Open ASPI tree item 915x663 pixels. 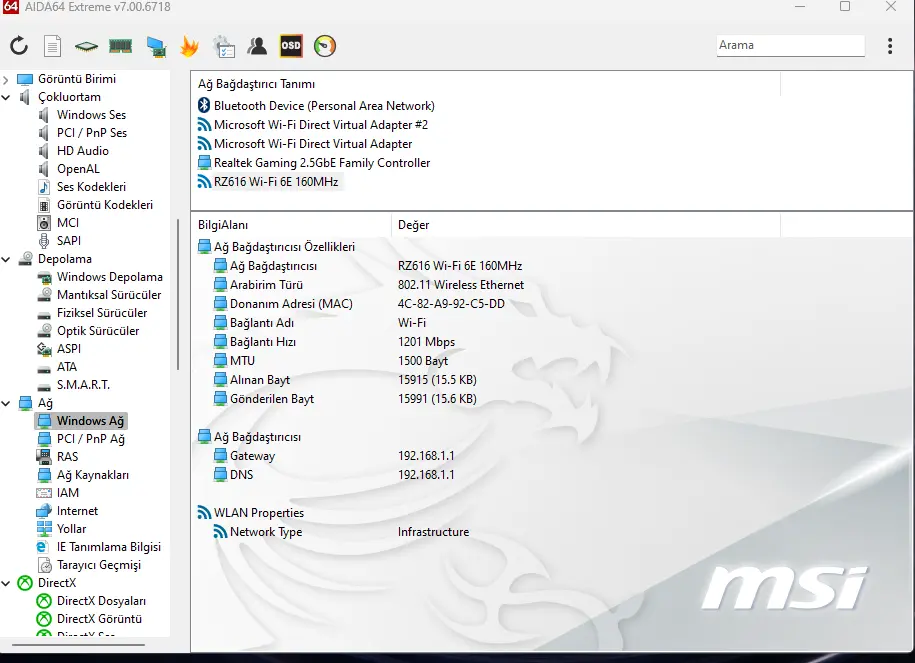(69, 349)
